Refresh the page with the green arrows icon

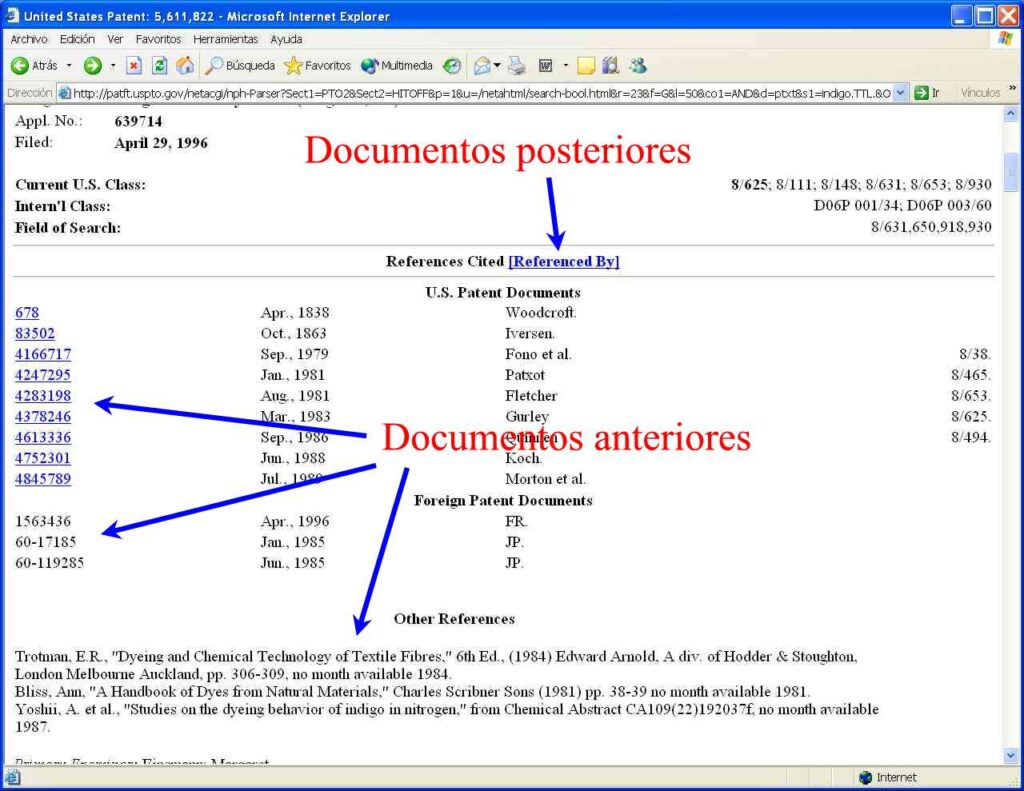159,65
